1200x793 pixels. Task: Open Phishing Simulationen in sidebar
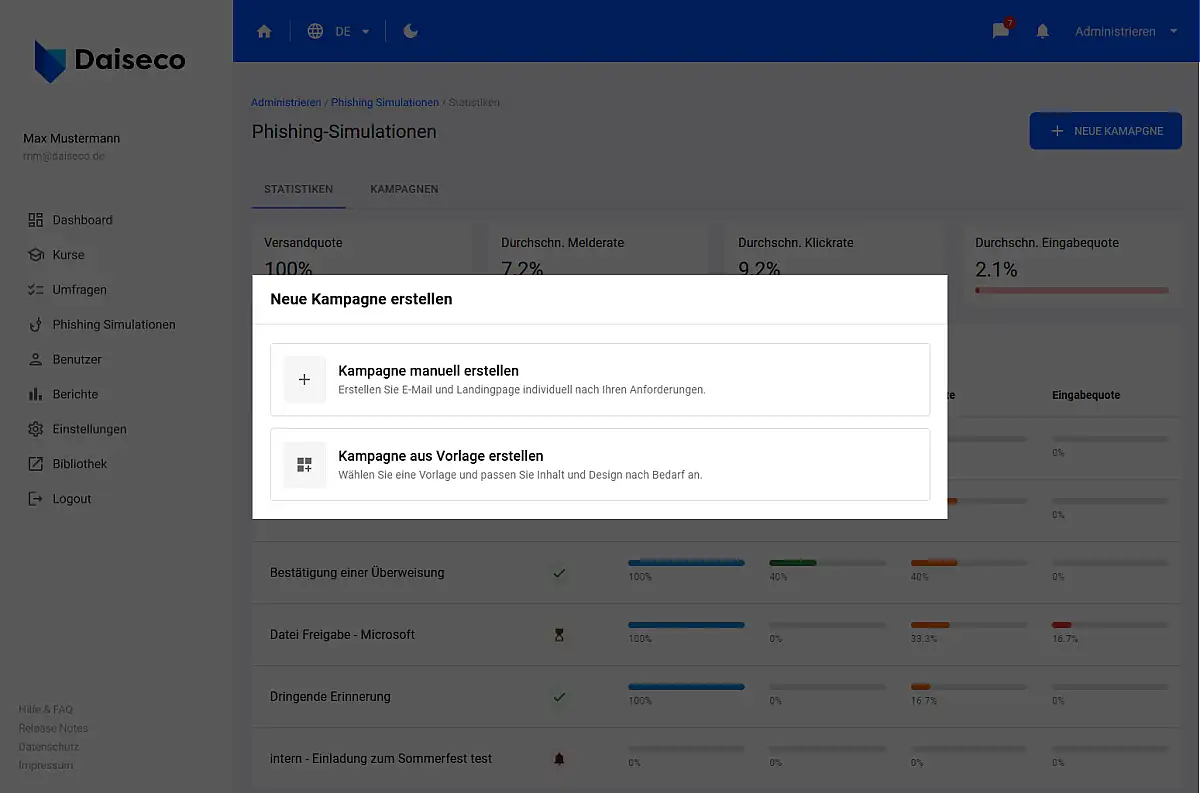(x=113, y=325)
